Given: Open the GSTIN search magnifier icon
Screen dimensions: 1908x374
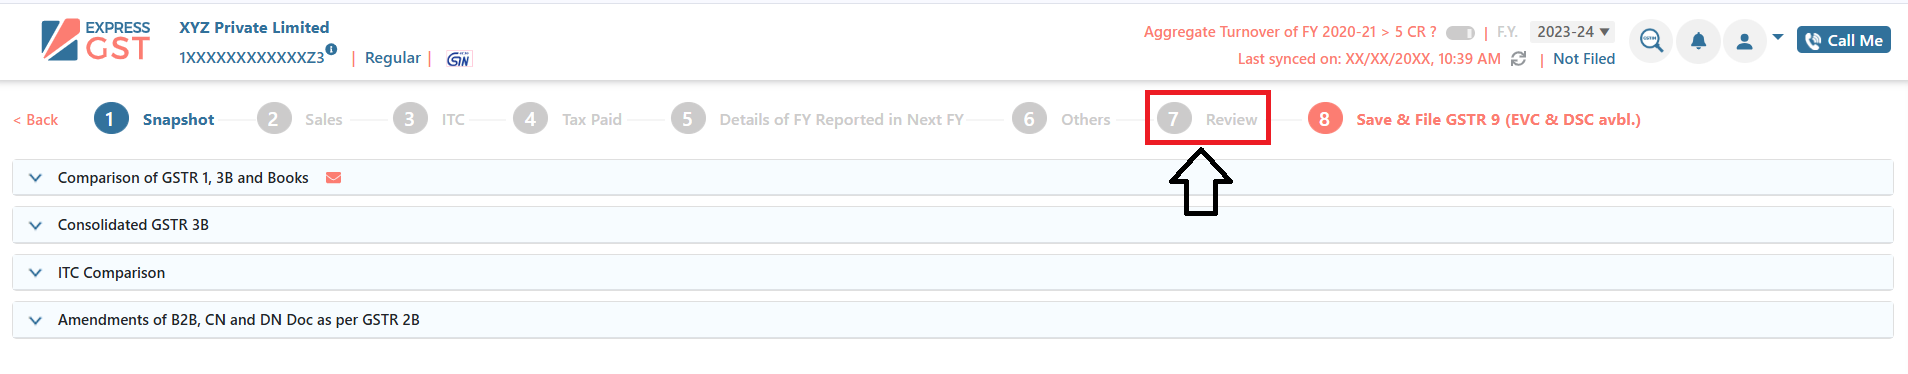Looking at the screenshot, I should 1651,41.
